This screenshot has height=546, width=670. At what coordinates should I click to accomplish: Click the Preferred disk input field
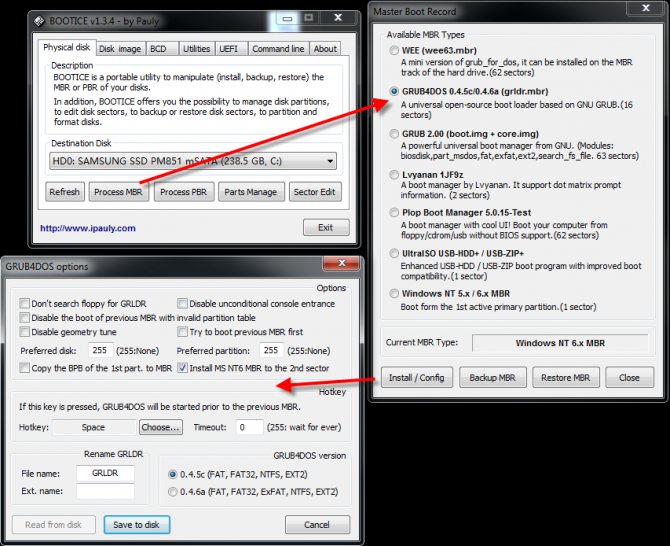click(100, 350)
